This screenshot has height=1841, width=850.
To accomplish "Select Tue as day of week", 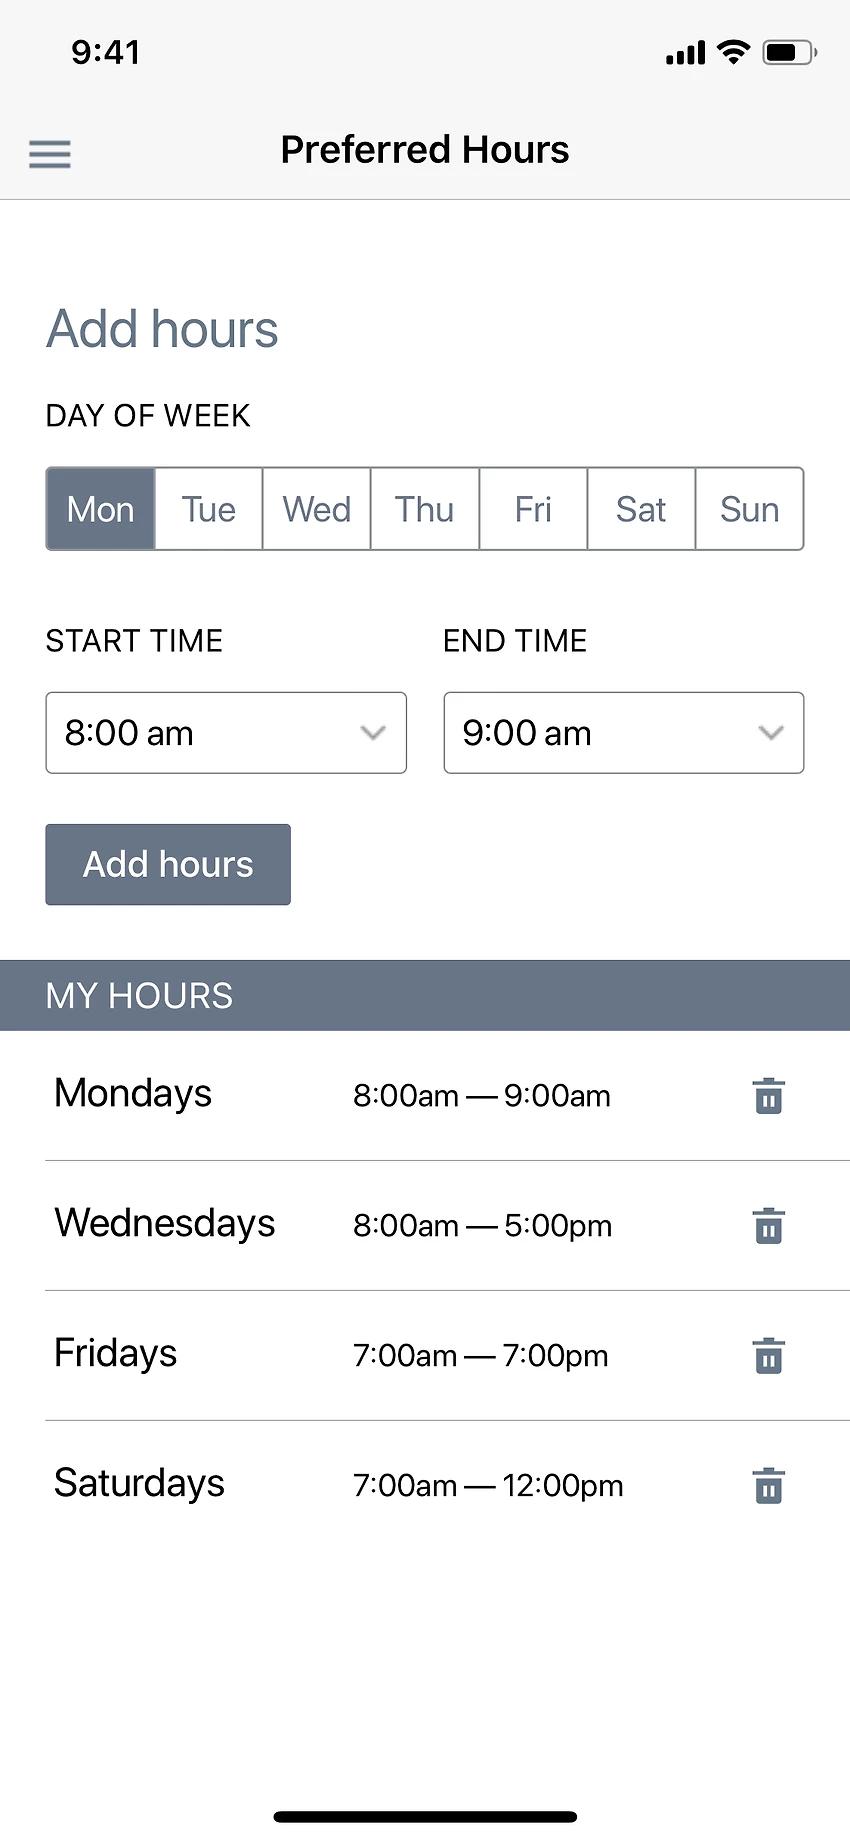I will click(x=209, y=509).
